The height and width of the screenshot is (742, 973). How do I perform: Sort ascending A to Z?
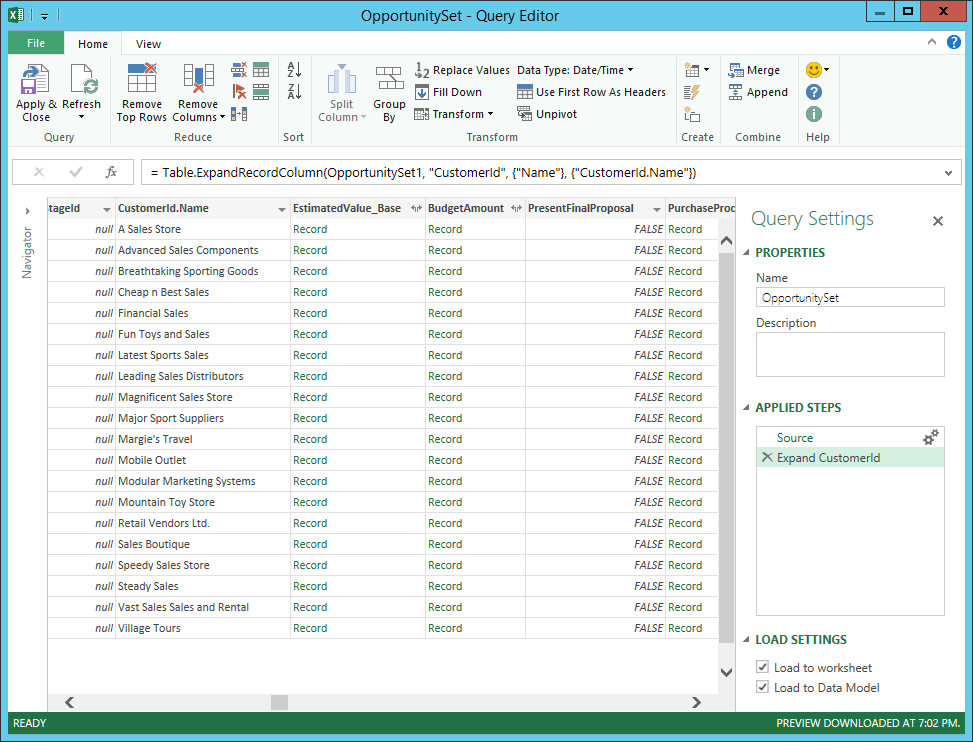tap(294, 69)
